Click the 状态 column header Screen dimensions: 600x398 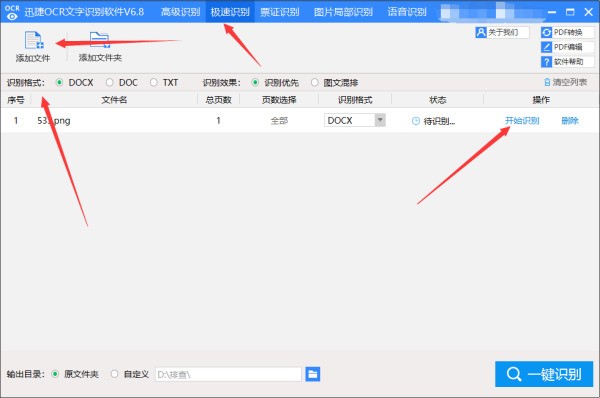[438, 100]
